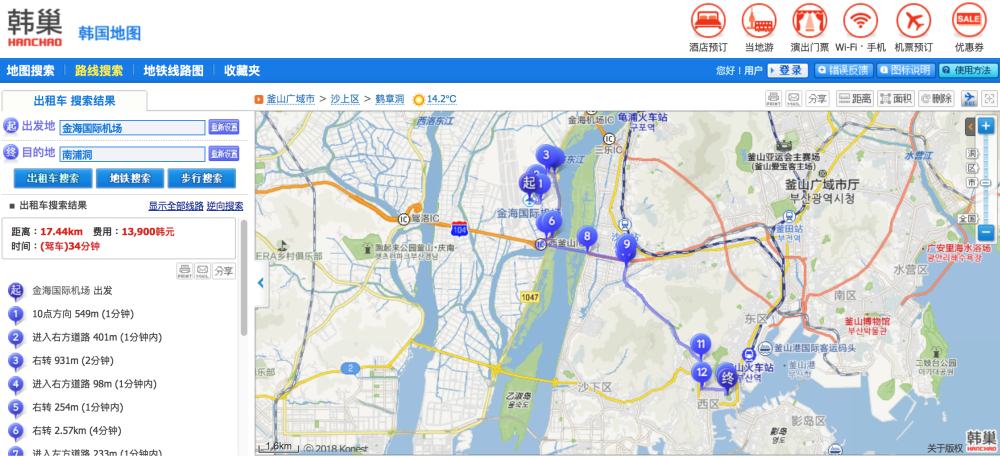The width and height of the screenshot is (1000, 457).
Task: Click route marker 3 on map
Action: click(546, 155)
